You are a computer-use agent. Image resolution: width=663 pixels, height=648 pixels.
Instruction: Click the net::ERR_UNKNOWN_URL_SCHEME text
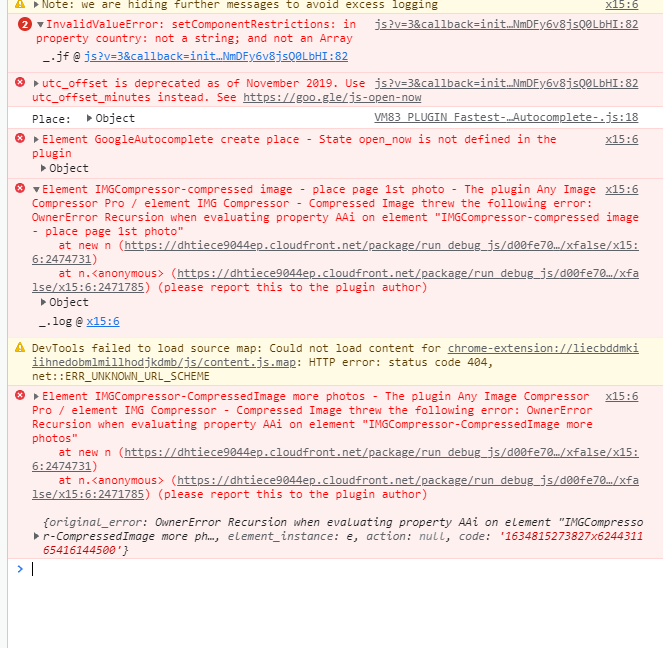121,377
